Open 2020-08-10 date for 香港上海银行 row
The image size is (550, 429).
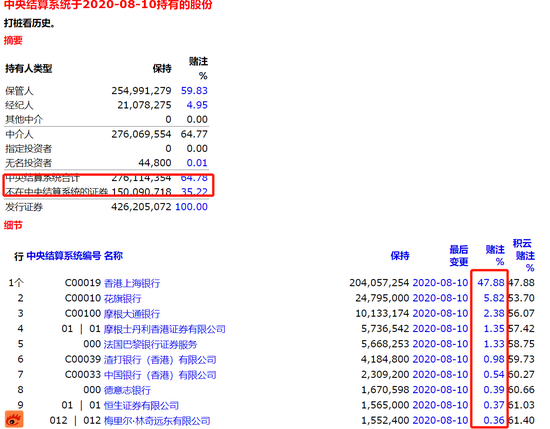[x=440, y=283]
